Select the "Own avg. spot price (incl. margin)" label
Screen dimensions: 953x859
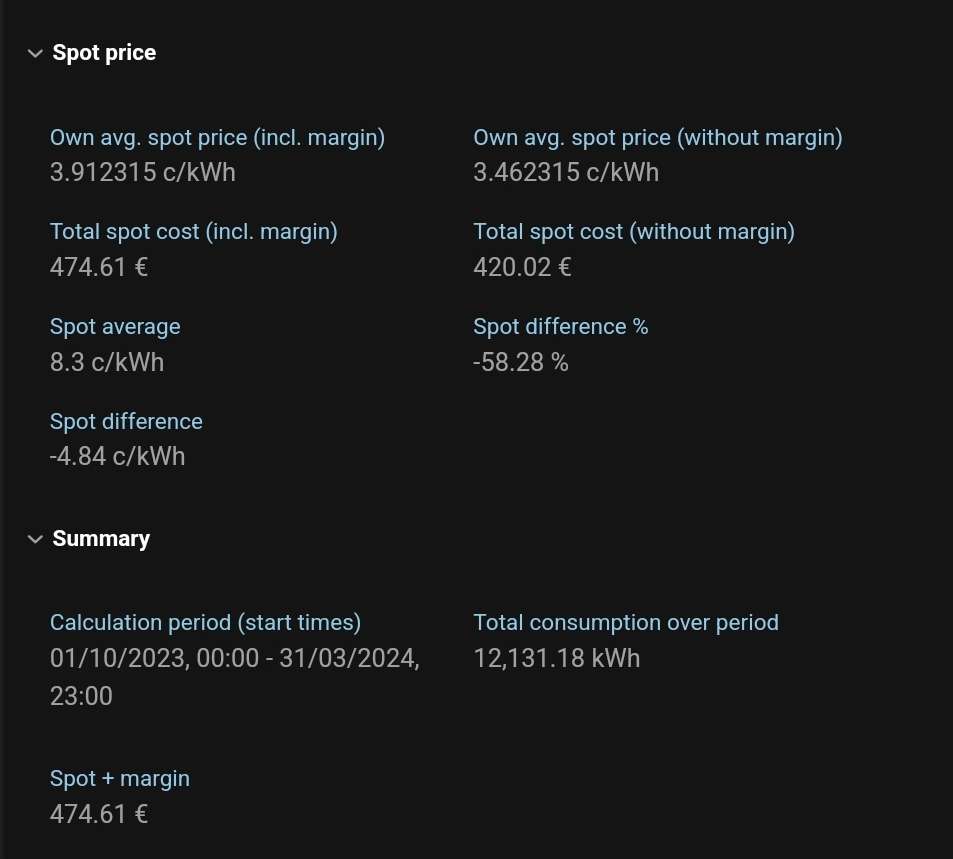coord(217,138)
